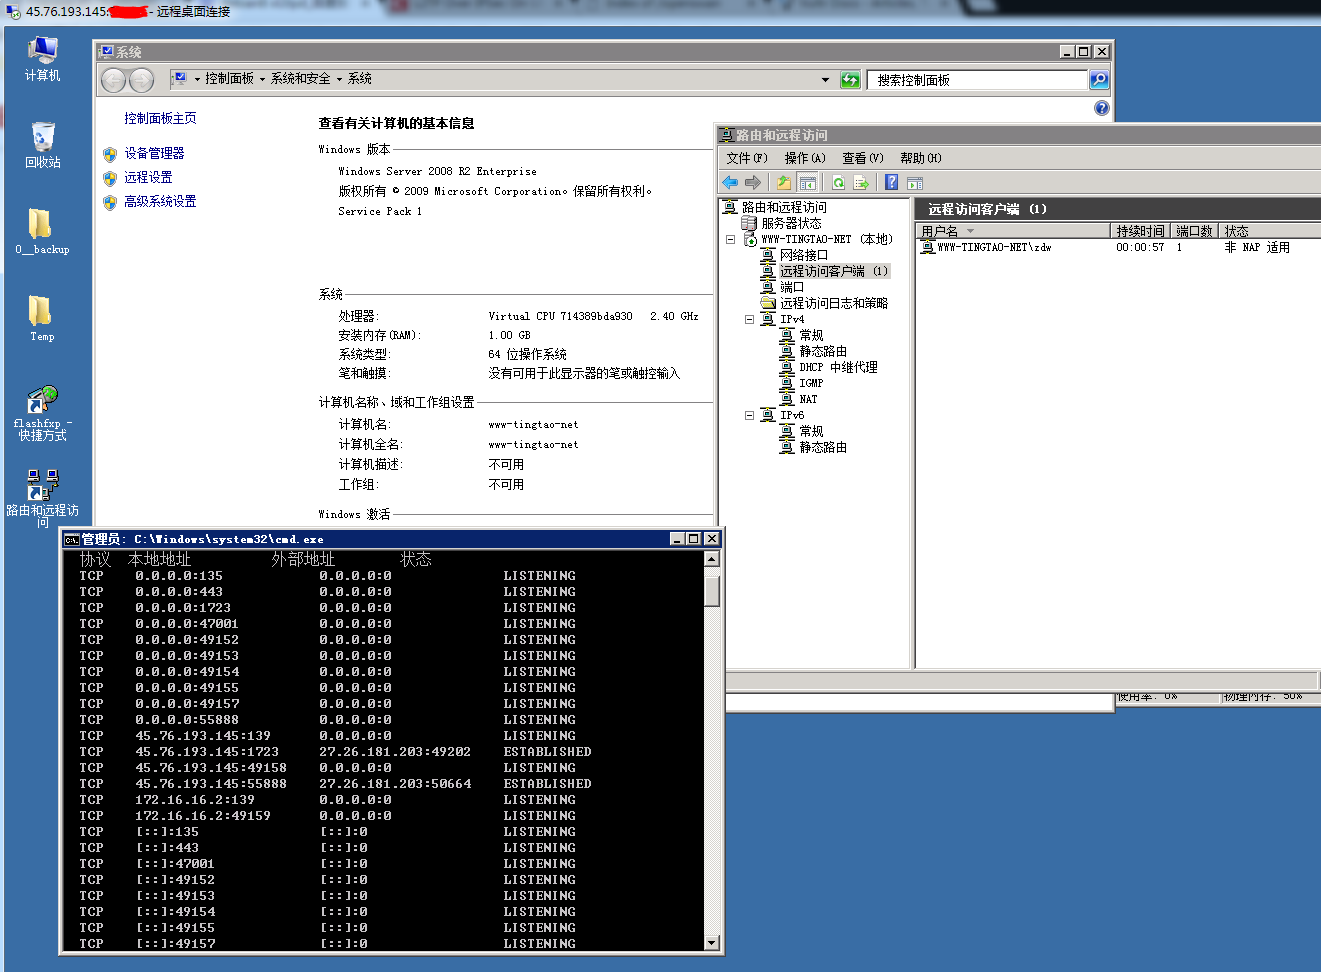This screenshot has height=972, width=1321.
Task: Open 远程设置 link
Action: pos(148,177)
